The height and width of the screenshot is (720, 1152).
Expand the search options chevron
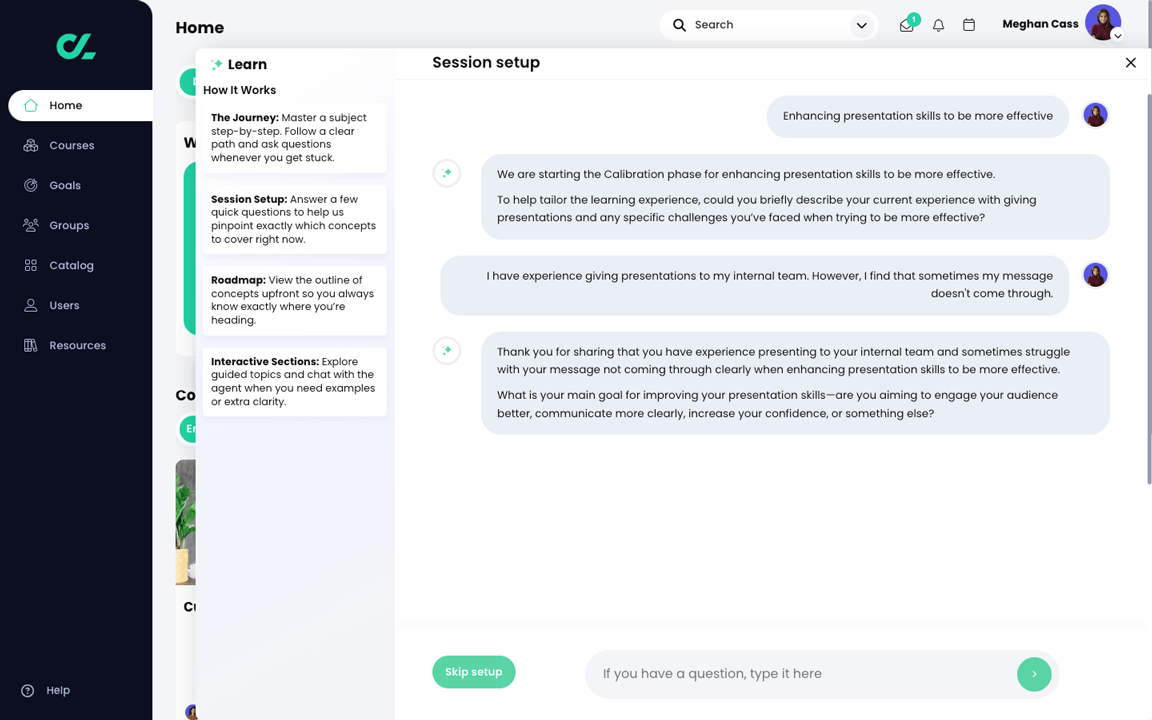pos(861,25)
